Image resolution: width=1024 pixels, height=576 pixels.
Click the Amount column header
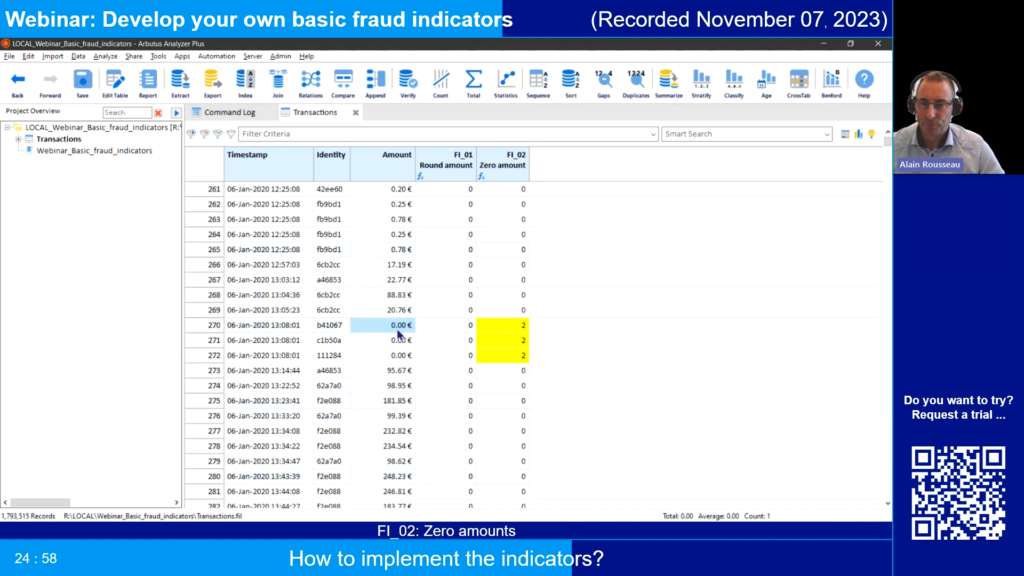tap(383, 164)
